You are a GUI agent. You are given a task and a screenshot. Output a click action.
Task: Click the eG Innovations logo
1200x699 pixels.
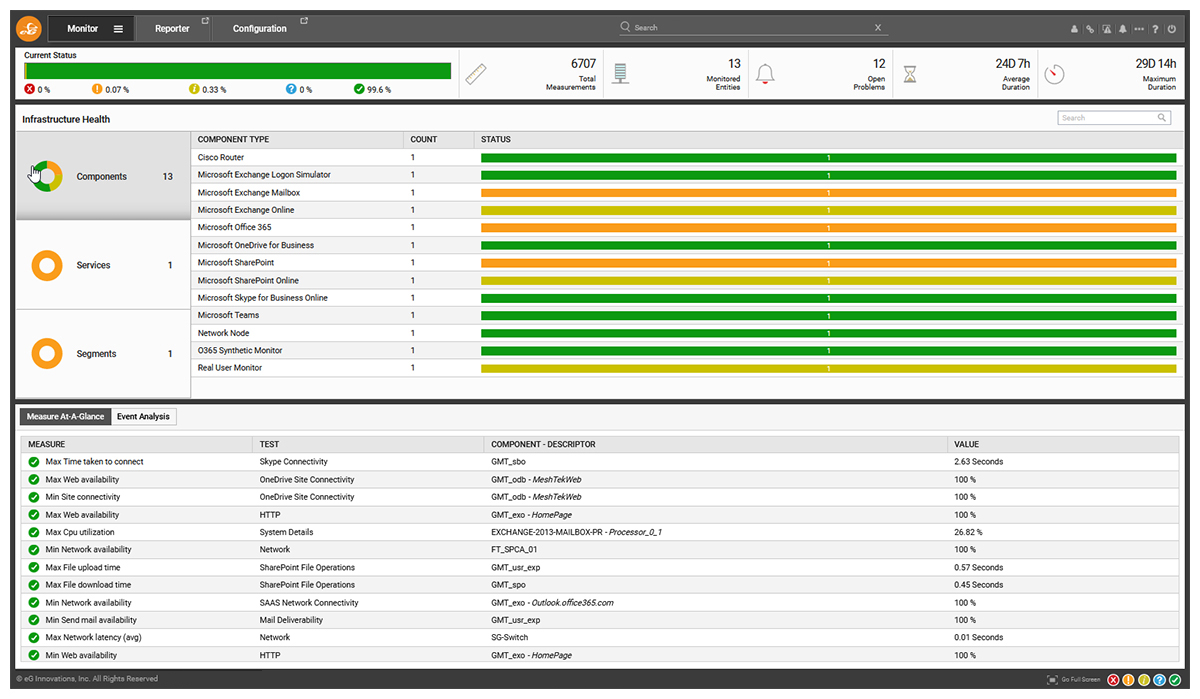pos(29,28)
